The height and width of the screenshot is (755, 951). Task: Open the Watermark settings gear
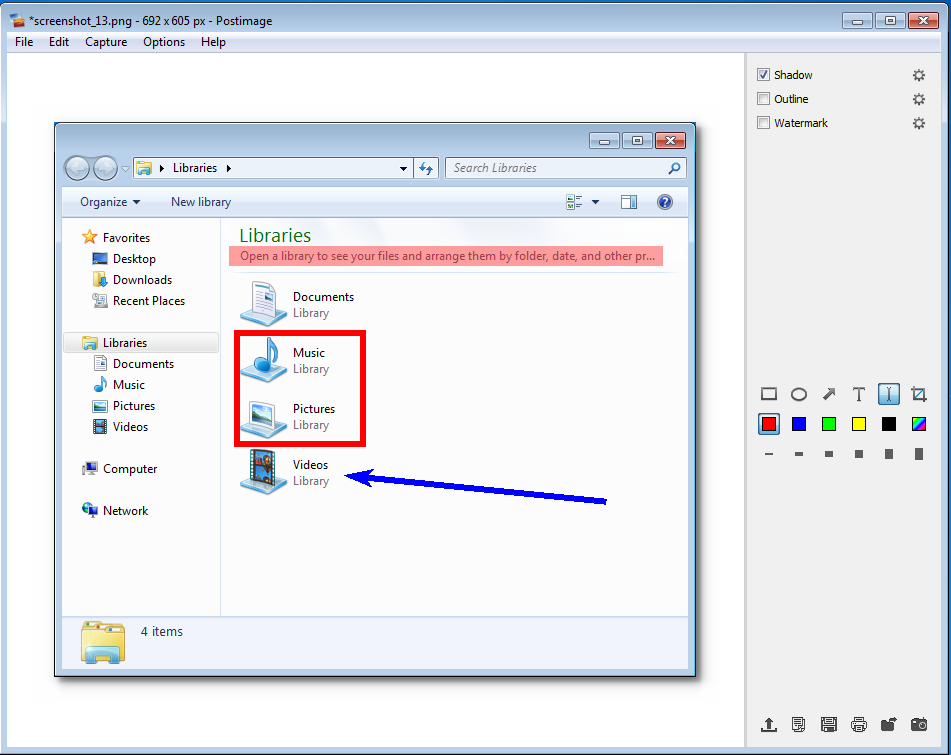(x=918, y=123)
